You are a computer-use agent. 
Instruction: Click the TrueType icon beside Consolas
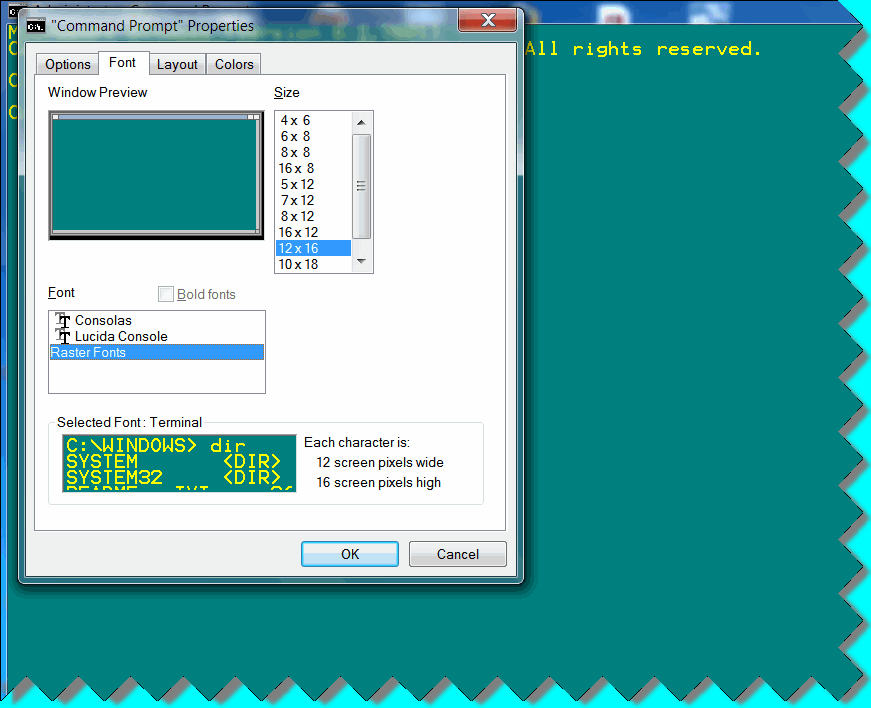click(63, 320)
